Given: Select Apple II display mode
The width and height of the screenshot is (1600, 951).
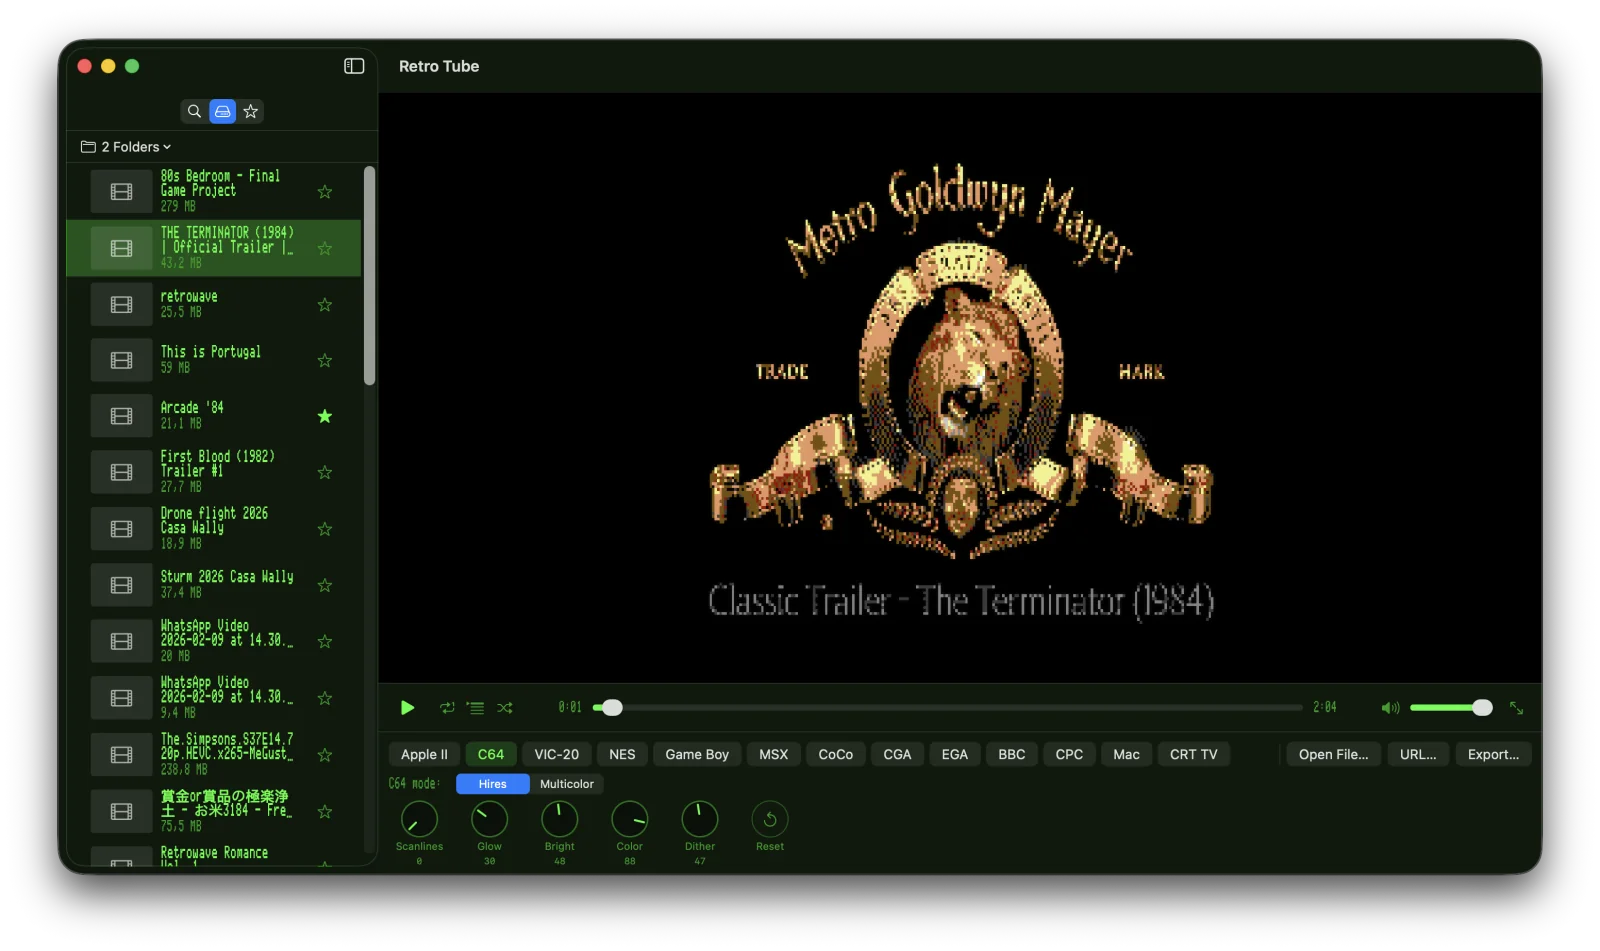Looking at the screenshot, I should 424,754.
